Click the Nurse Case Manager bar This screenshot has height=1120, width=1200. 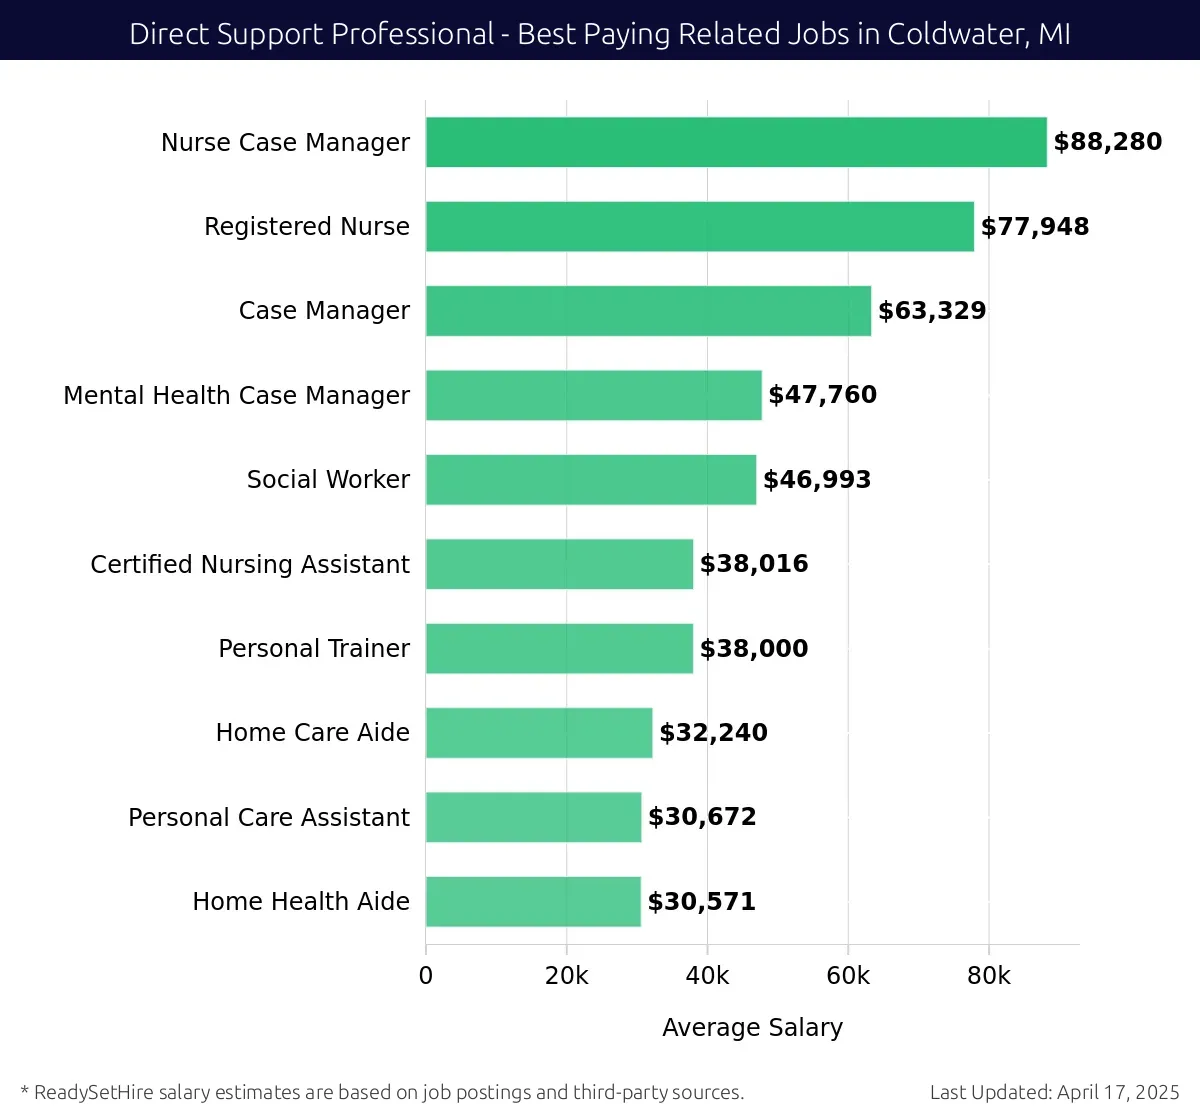point(736,142)
